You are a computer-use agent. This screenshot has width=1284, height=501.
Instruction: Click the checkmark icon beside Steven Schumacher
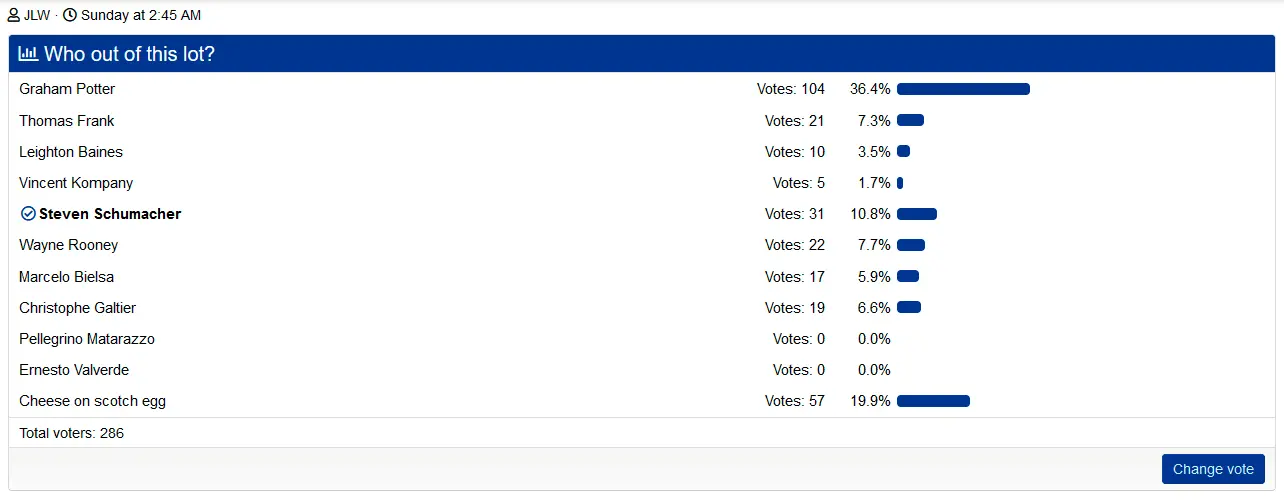[x=28, y=214]
